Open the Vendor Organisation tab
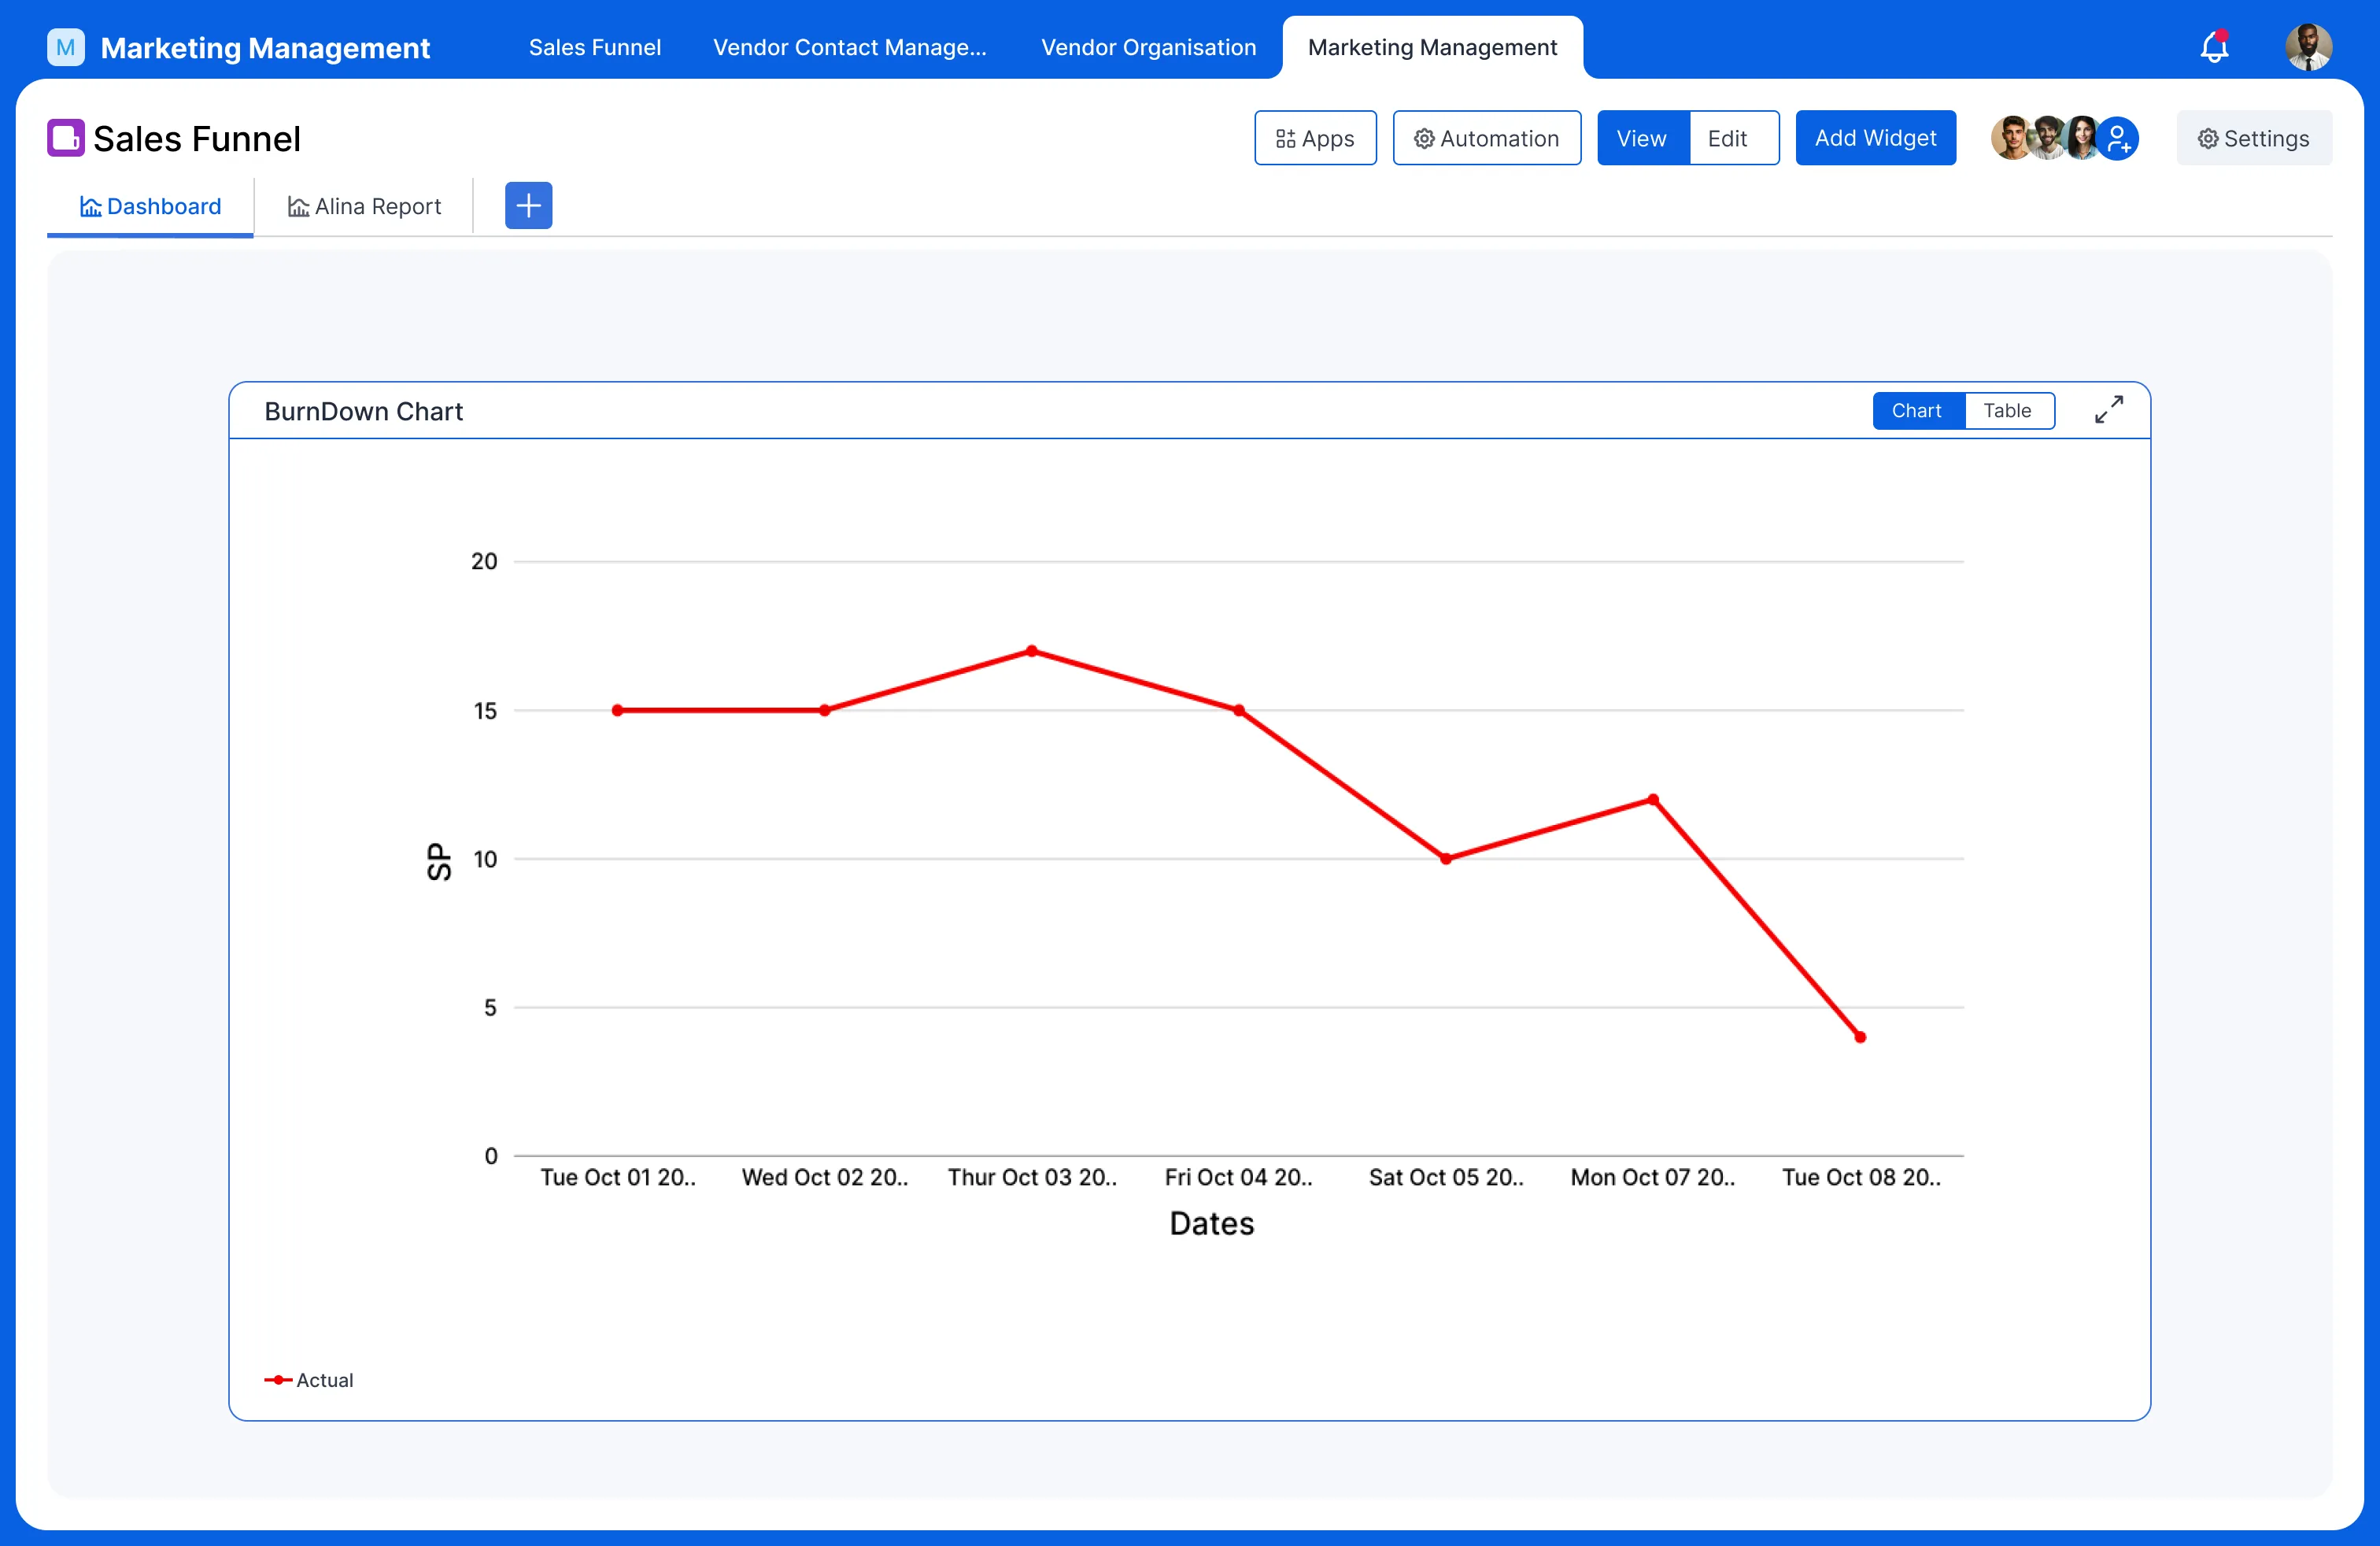This screenshot has height=1546, width=2380. pyautogui.click(x=1148, y=47)
